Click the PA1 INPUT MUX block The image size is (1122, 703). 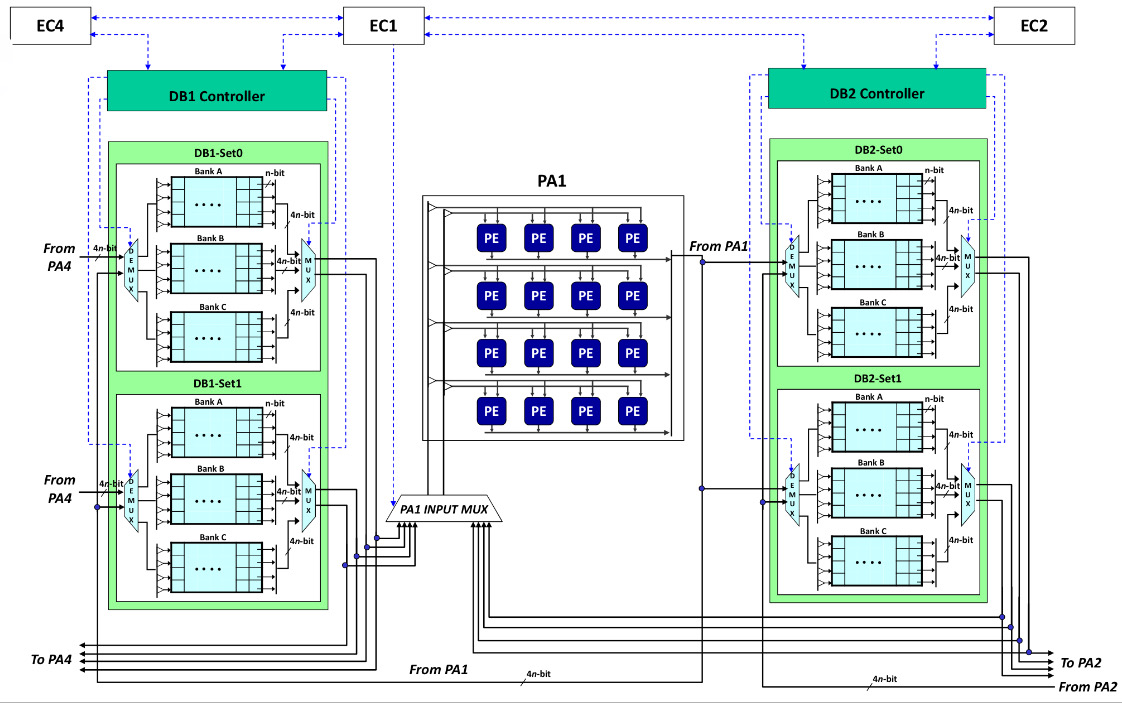(443, 508)
